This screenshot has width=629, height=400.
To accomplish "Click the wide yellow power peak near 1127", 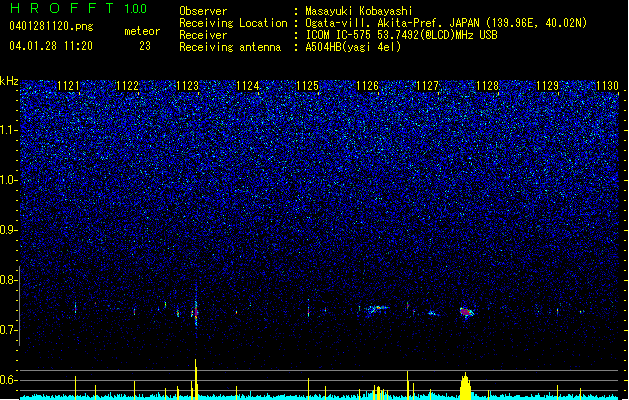I will click(x=465, y=386).
